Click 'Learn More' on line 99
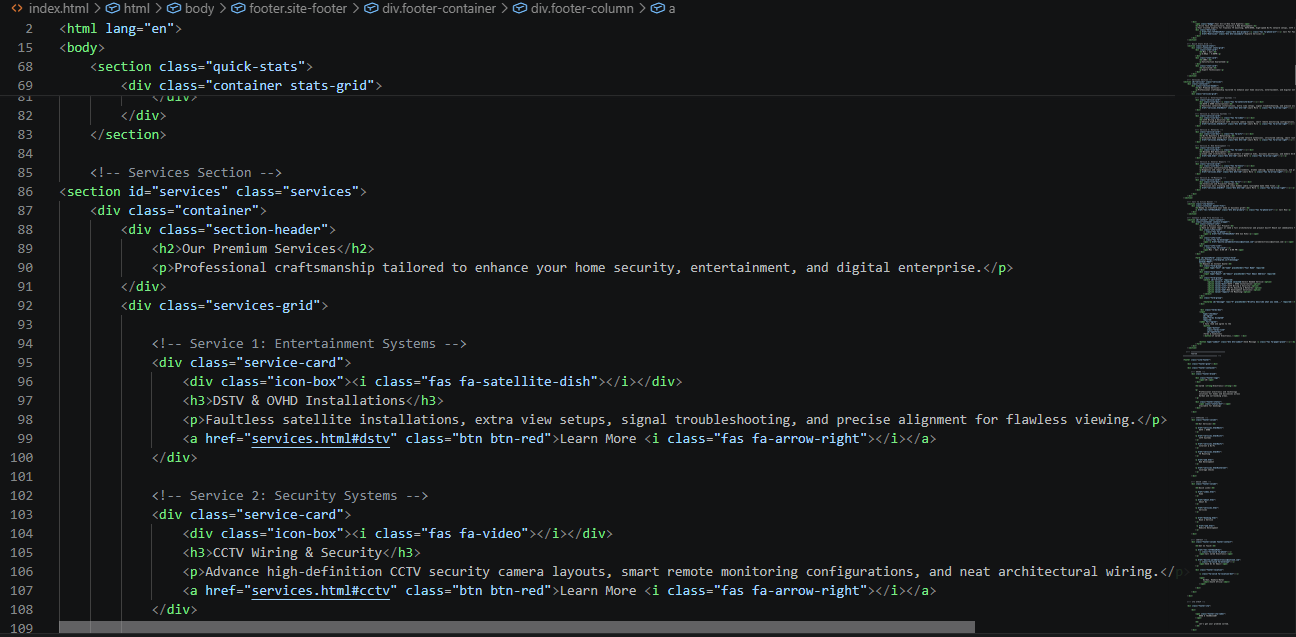Image resolution: width=1296 pixels, height=637 pixels. [x=598, y=438]
